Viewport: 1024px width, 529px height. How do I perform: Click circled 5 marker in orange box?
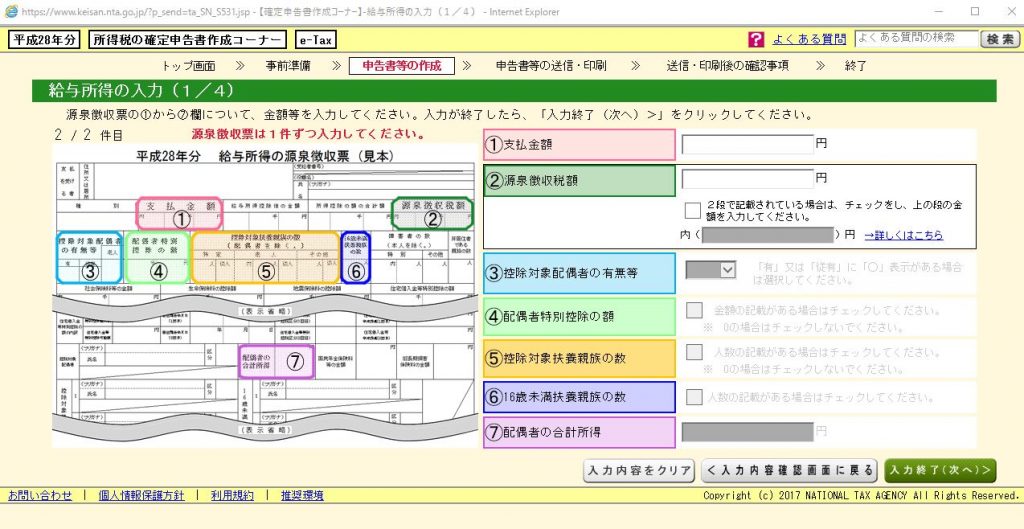[x=265, y=270]
